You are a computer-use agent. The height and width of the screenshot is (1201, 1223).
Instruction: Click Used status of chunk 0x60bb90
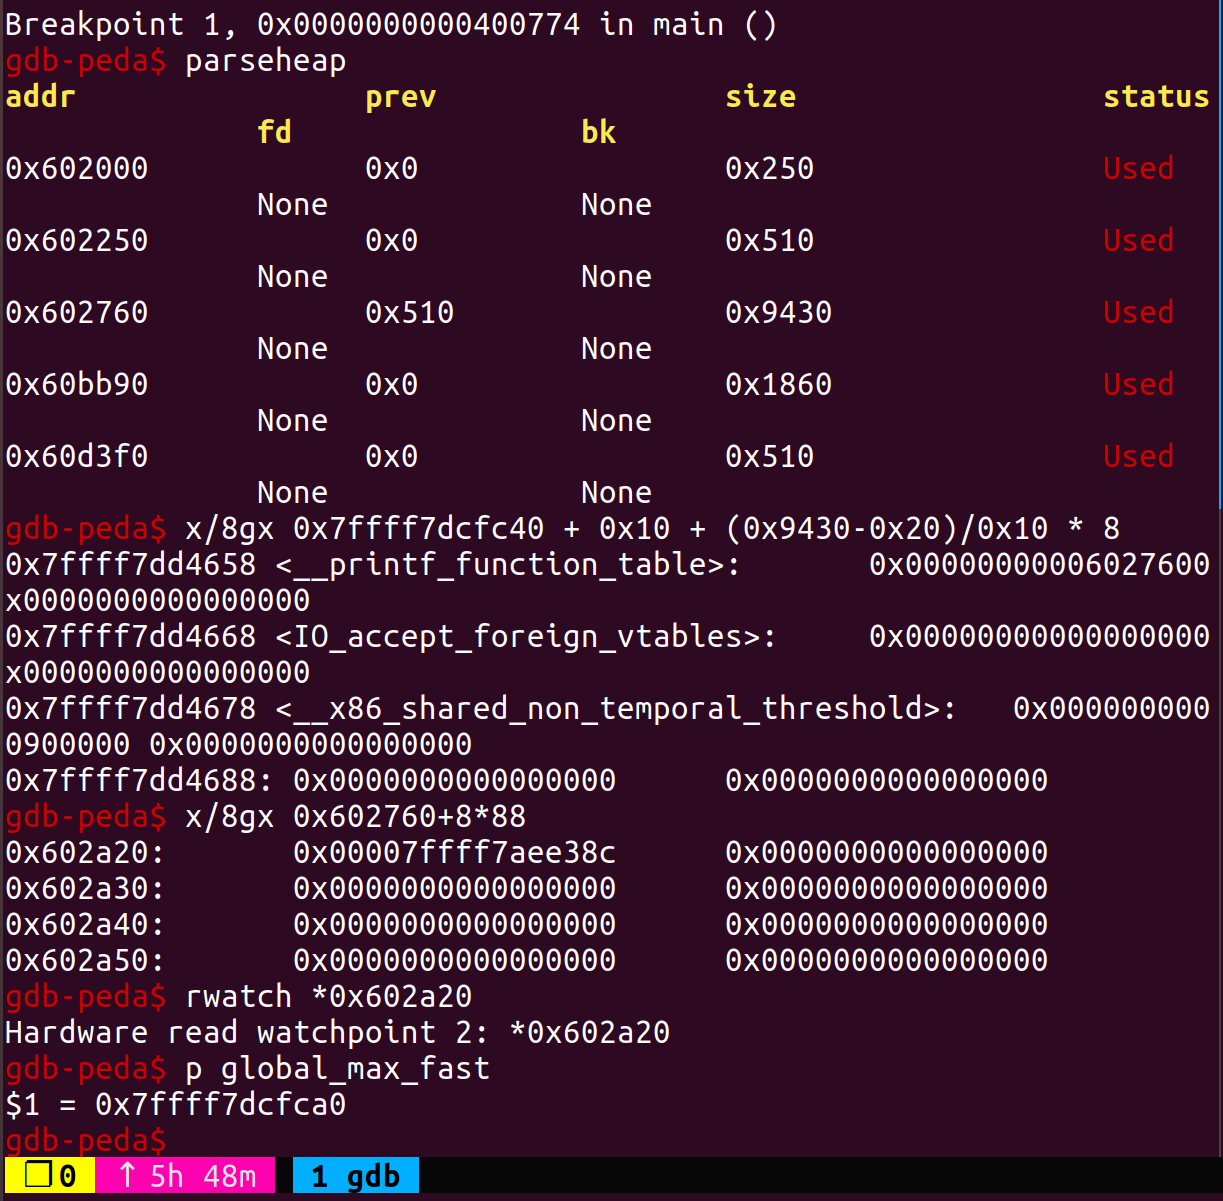(x=1138, y=384)
